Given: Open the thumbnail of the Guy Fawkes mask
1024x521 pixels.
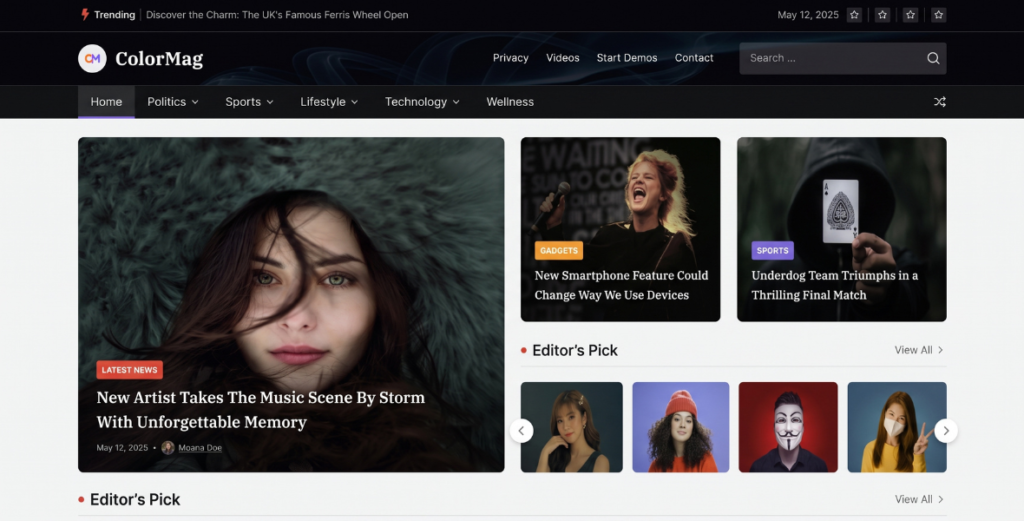Looking at the screenshot, I should [x=788, y=427].
